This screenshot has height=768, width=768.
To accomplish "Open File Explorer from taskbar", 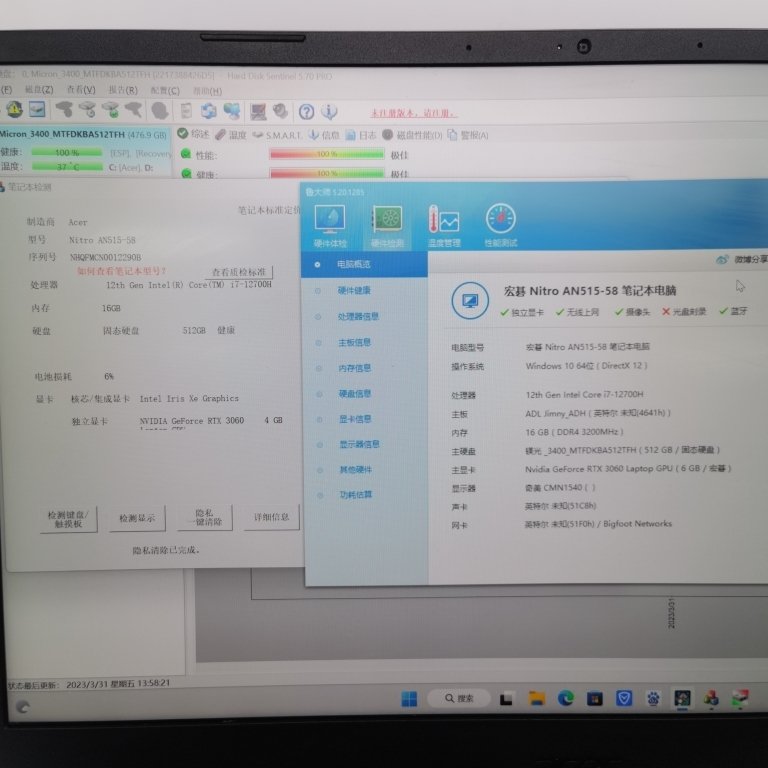I will point(537,698).
